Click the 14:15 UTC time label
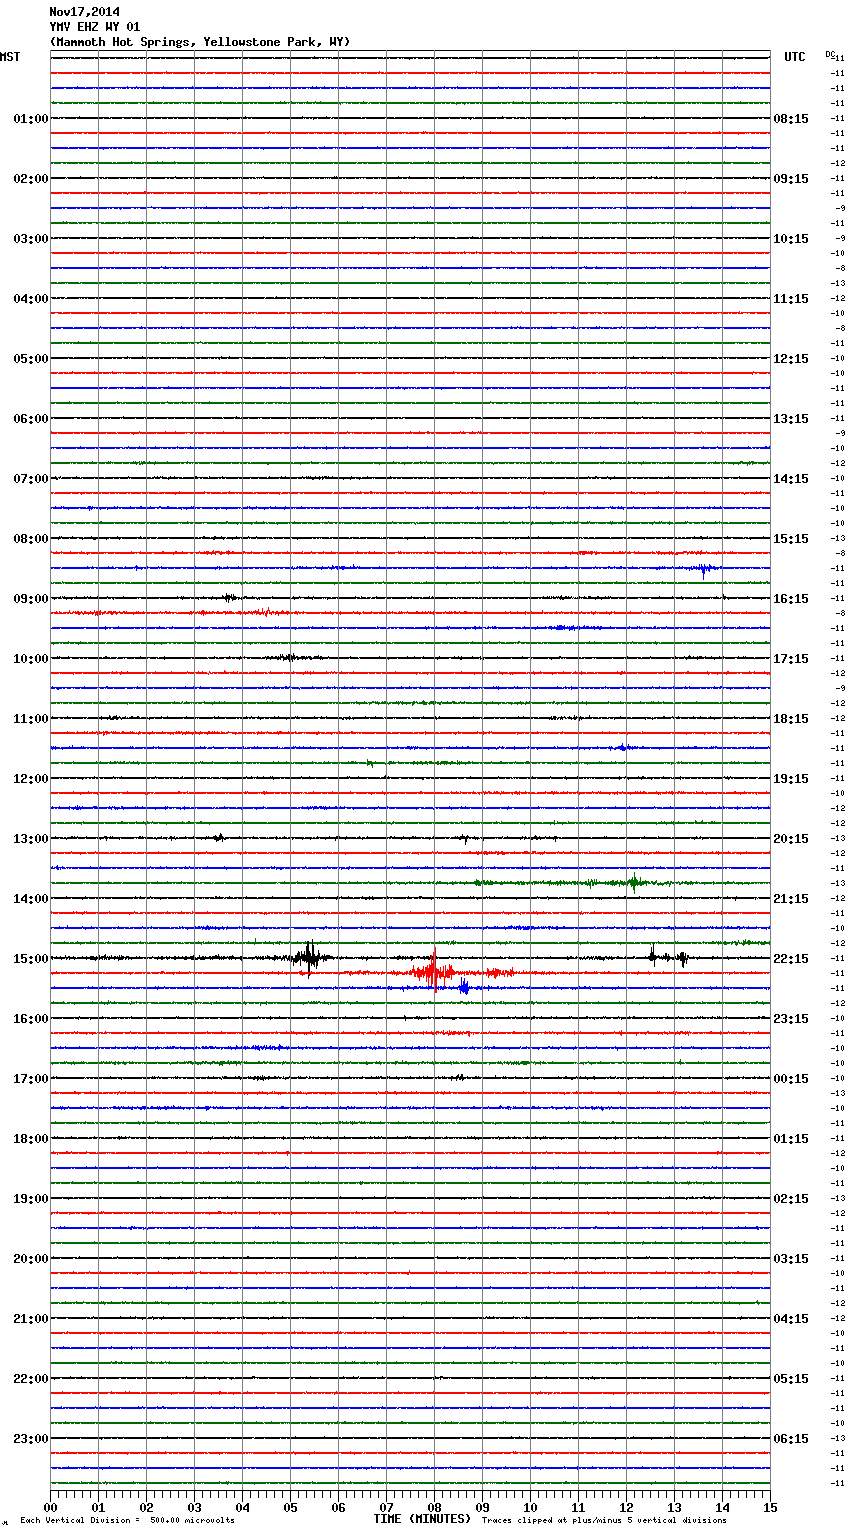The width and height of the screenshot is (850, 1534). click(x=791, y=479)
